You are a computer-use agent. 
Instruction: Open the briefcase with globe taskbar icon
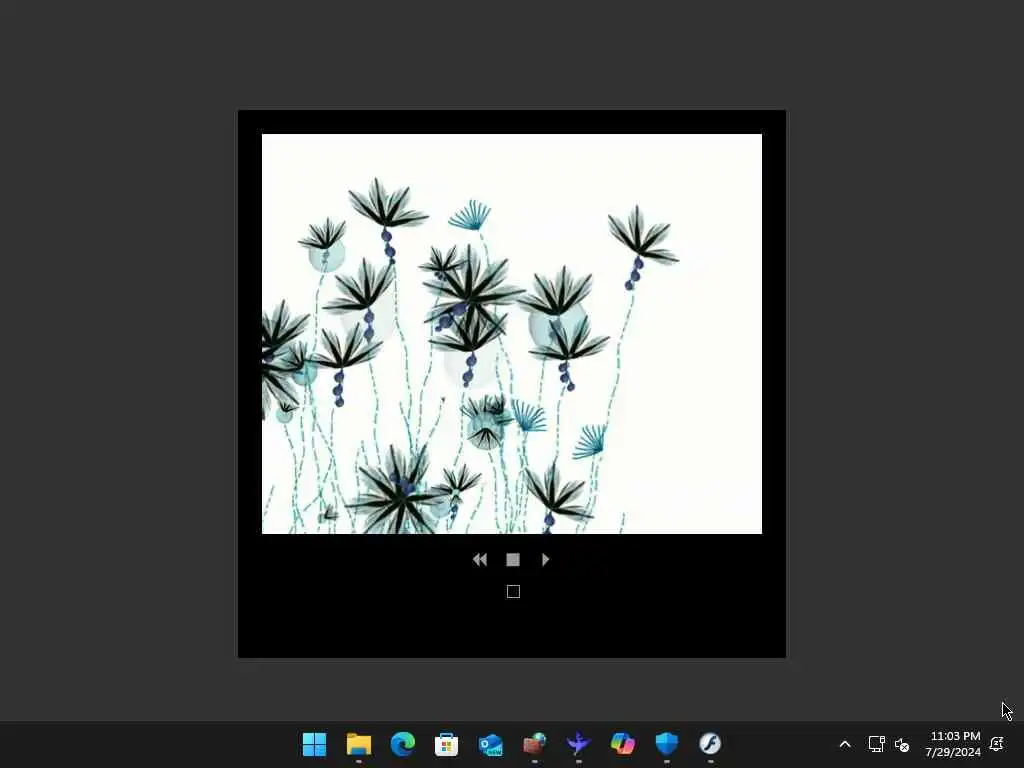[x=534, y=744]
